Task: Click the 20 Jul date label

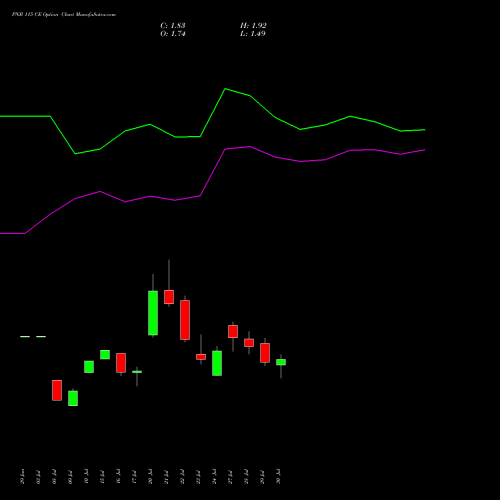Action: [150, 477]
